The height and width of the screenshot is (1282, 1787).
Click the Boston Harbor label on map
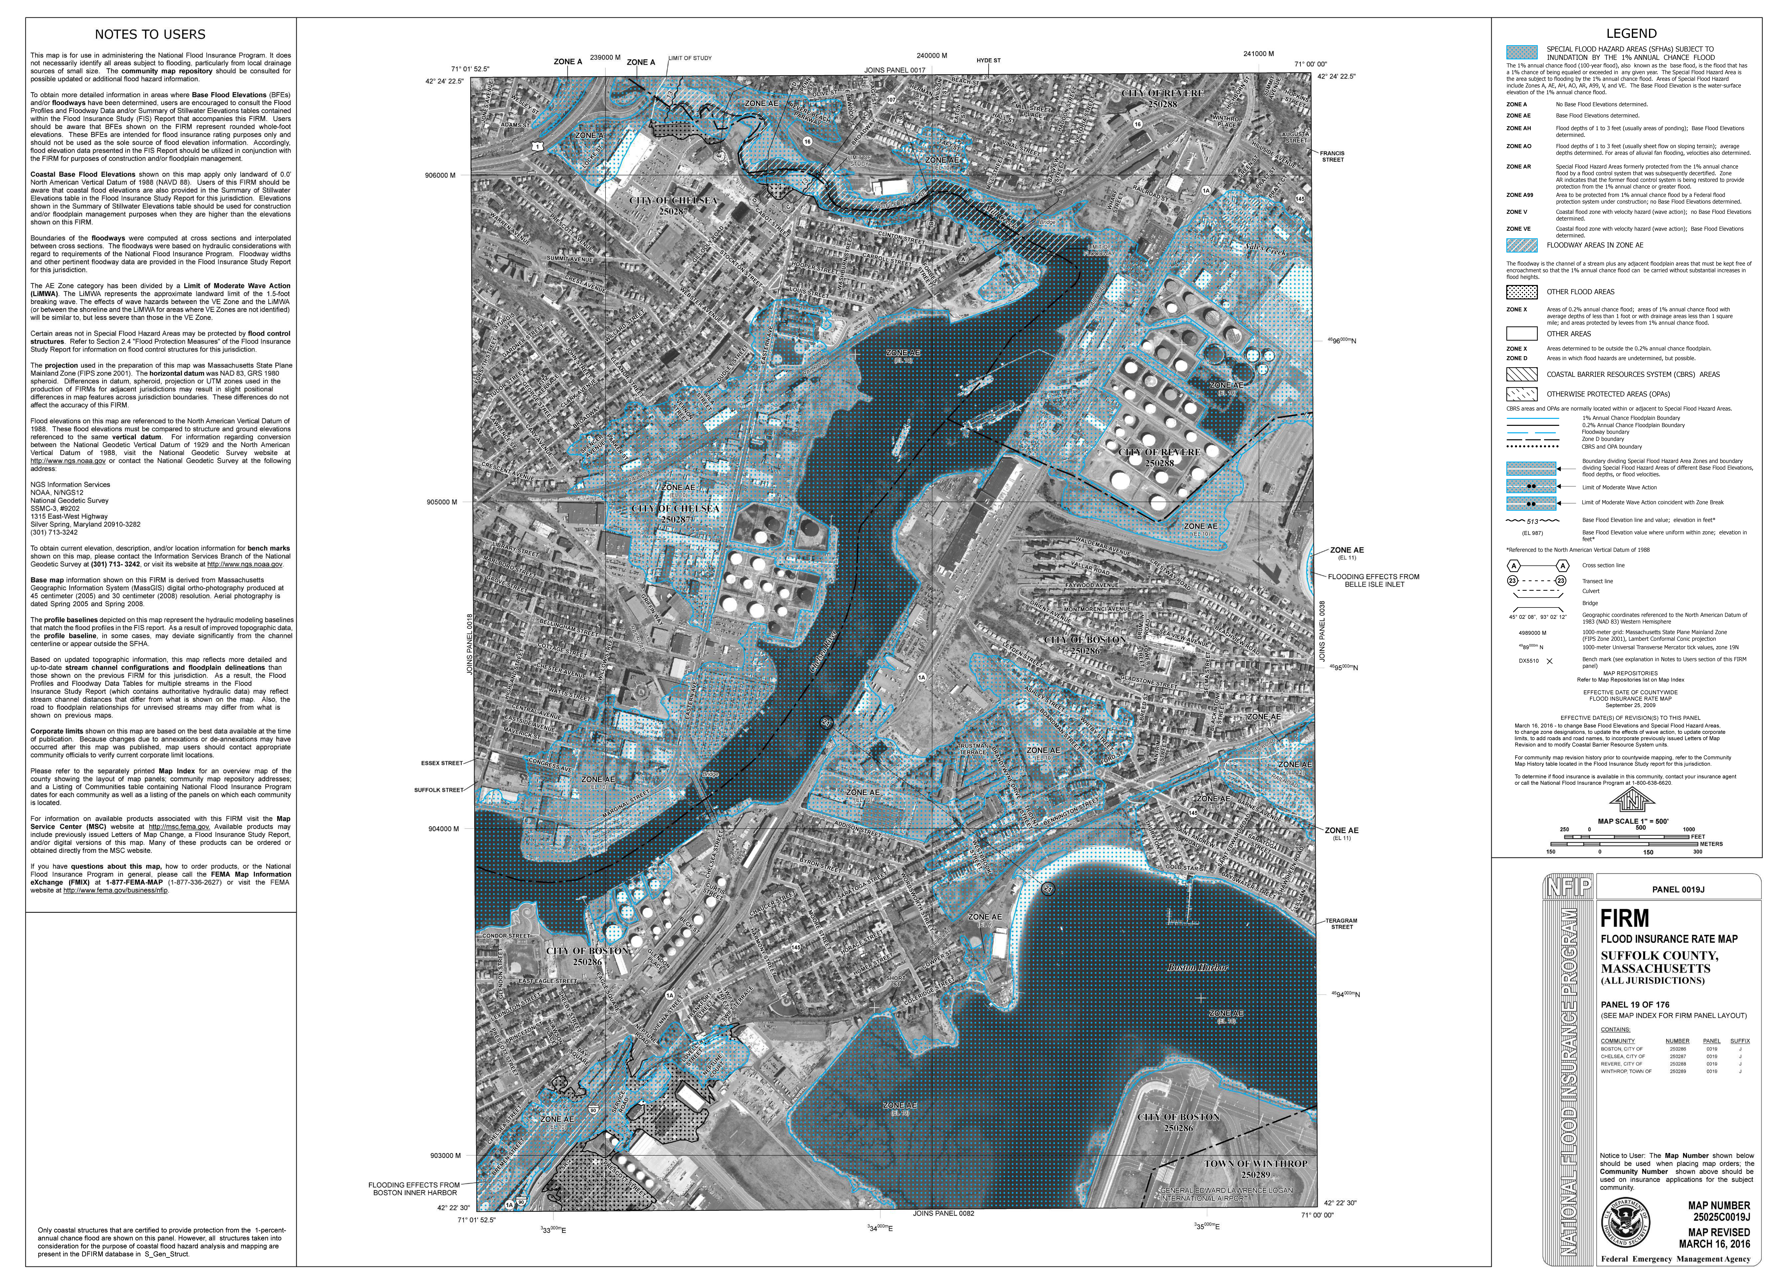1197,968
